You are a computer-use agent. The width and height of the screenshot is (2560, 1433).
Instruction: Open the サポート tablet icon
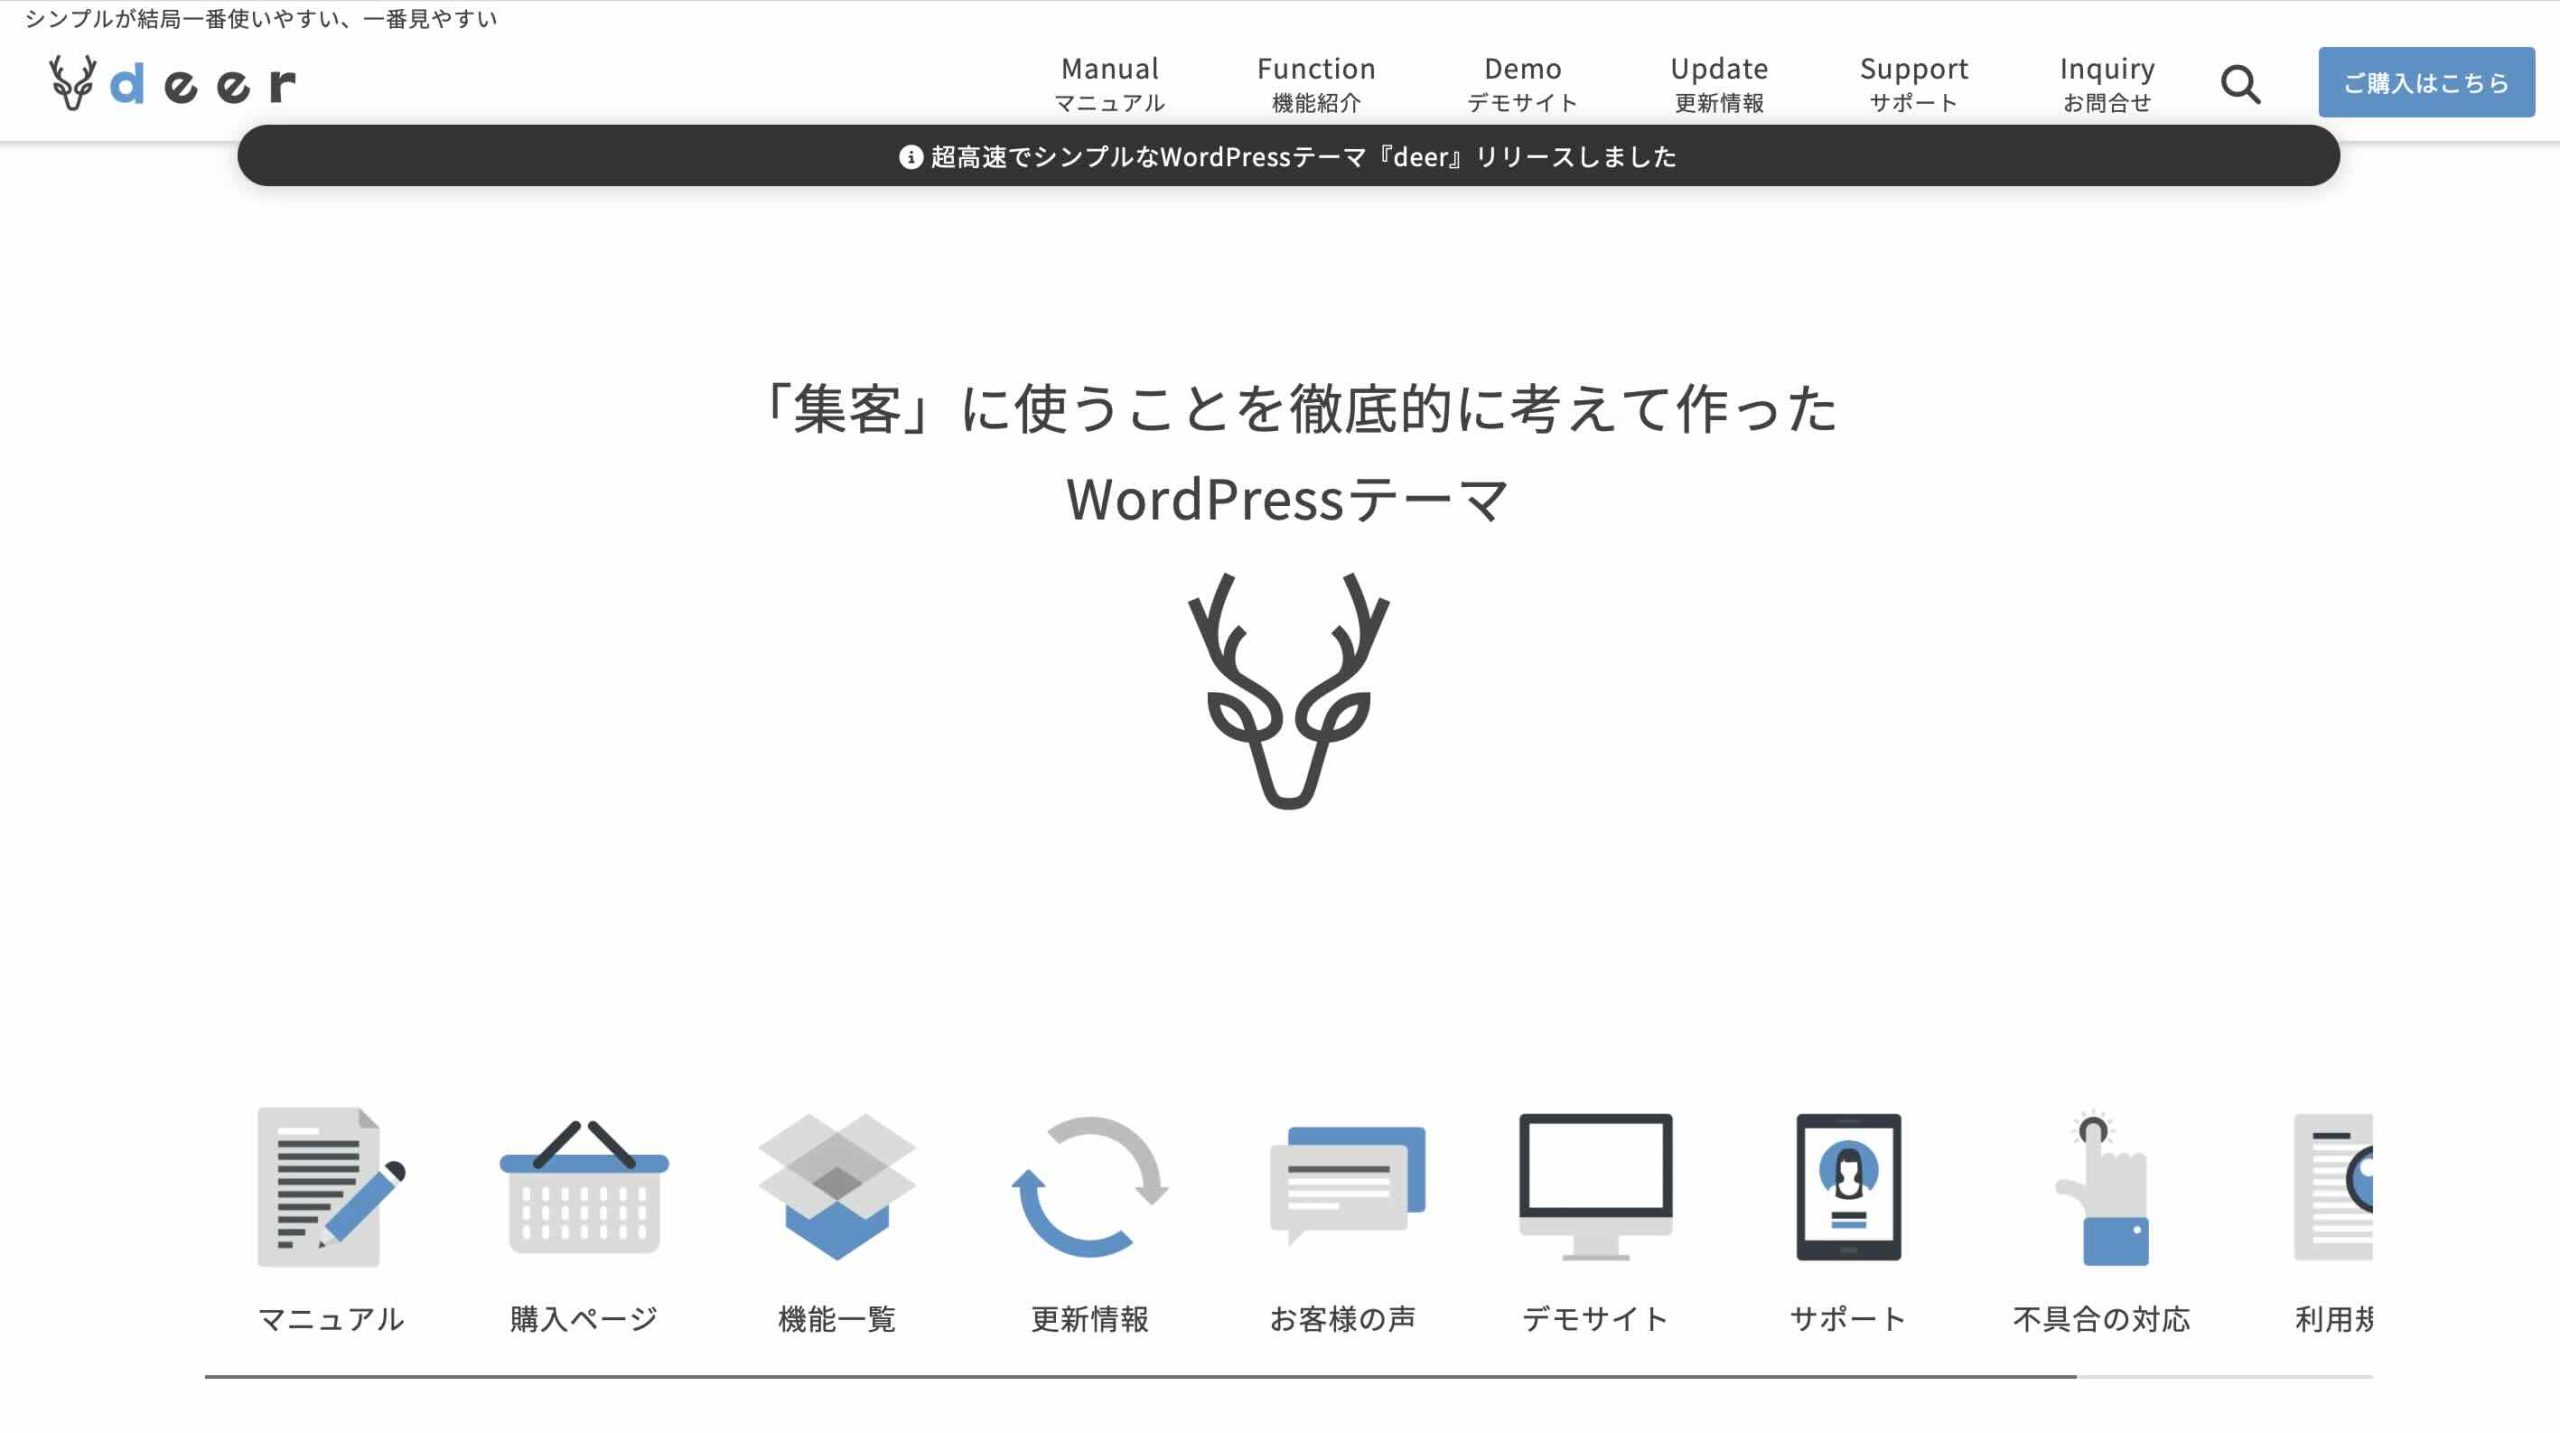point(1848,1186)
